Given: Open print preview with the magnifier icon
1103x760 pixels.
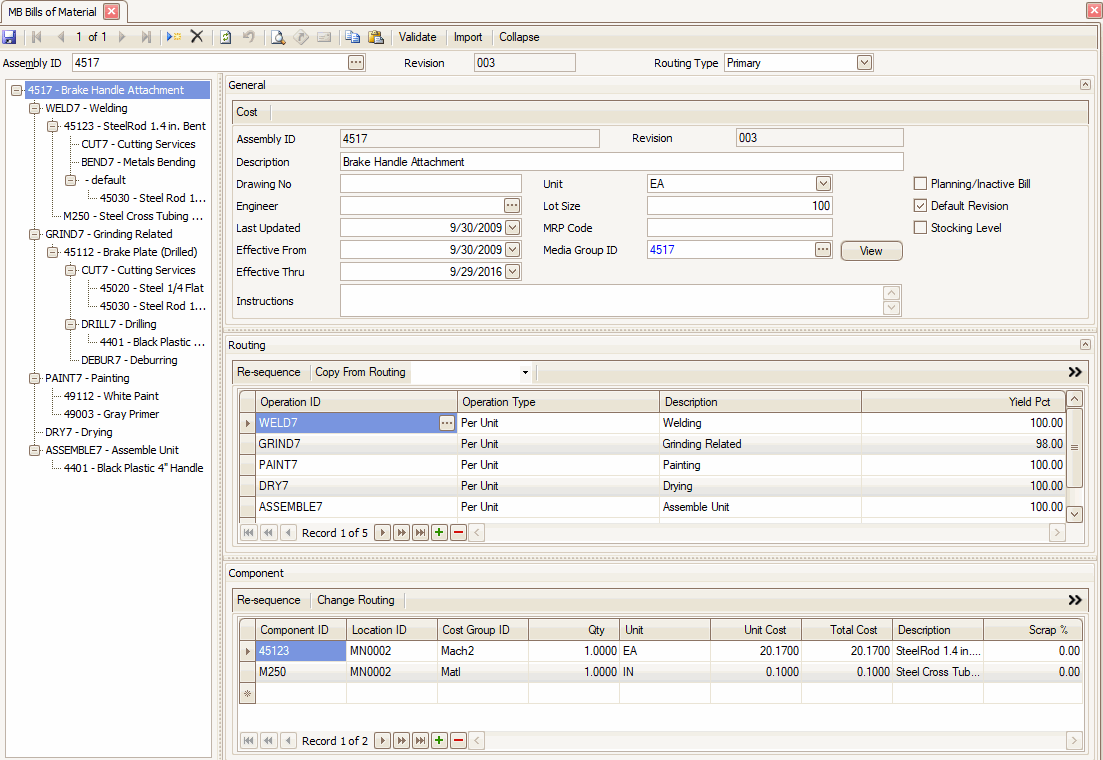Looking at the screenshot, I should (x=278, y=37).
